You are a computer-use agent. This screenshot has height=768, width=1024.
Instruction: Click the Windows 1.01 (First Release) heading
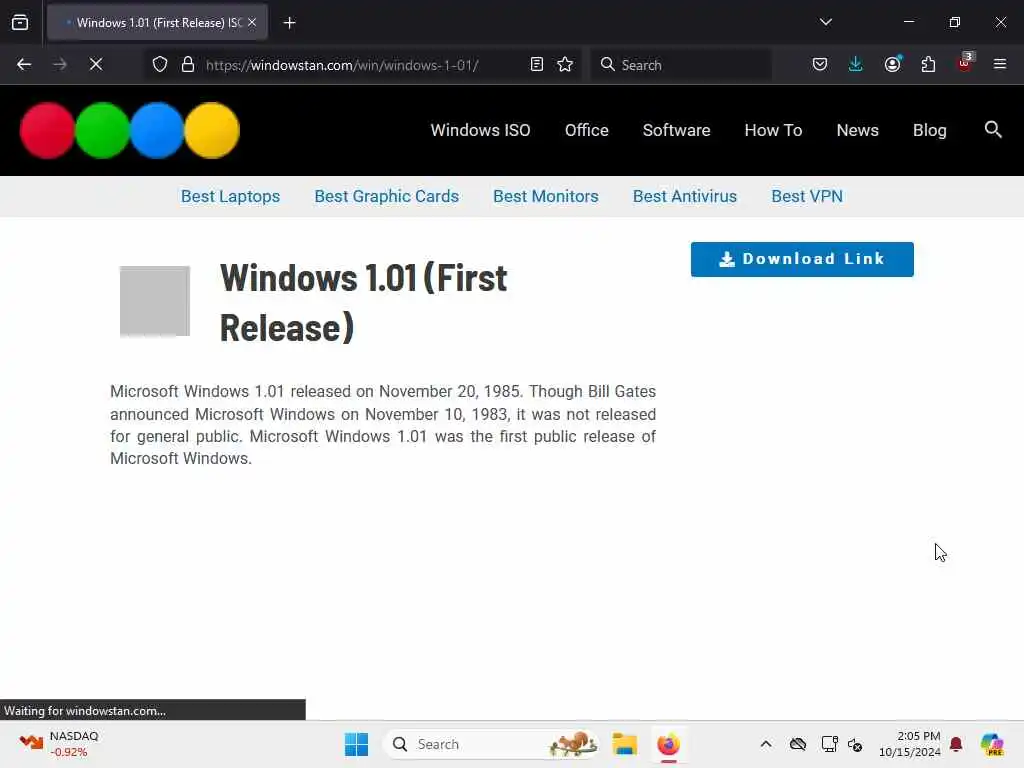pos(363,302)
